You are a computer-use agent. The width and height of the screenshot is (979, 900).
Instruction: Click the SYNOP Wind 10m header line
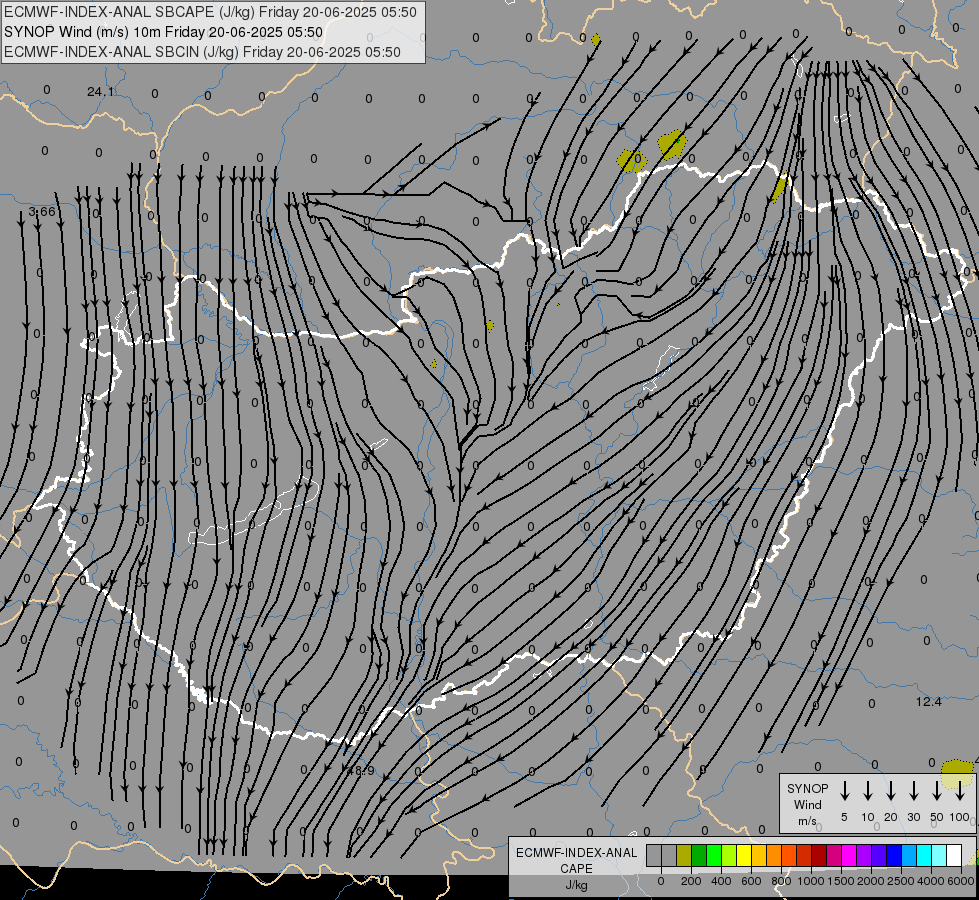(164, 32)
